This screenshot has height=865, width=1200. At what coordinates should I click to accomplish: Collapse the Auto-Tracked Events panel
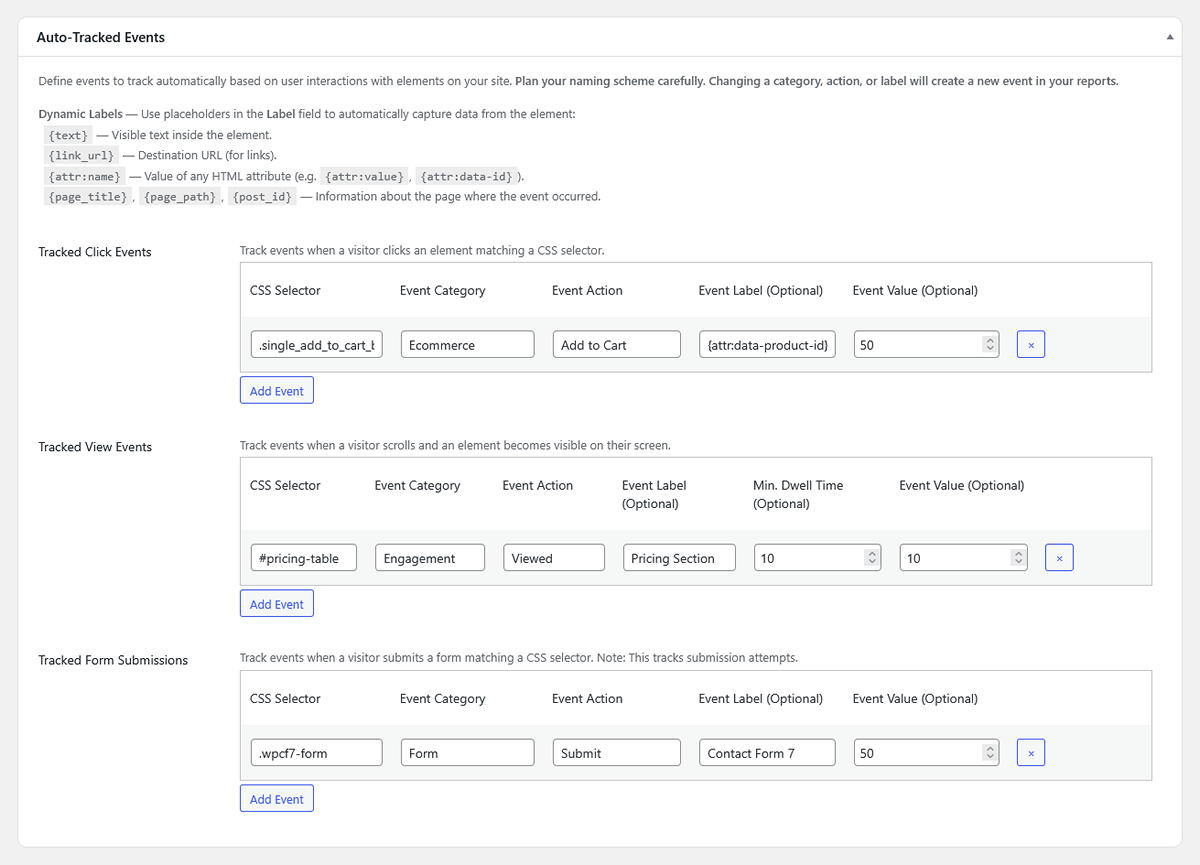coord(1168,36)
